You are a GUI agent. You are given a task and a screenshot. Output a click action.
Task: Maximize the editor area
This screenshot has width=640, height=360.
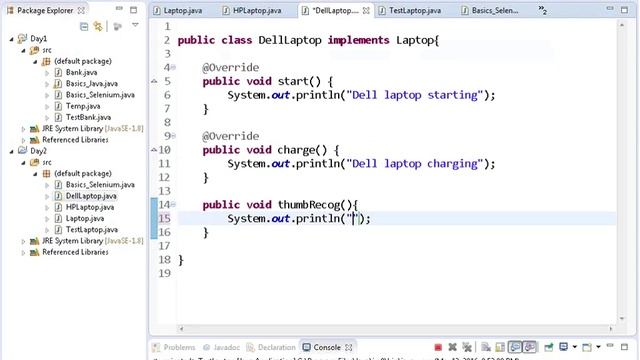(x=624, y=10)
